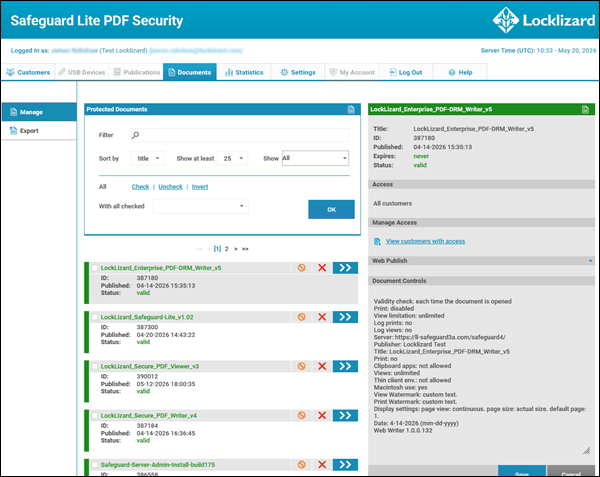Tick checkbox for LockLizard_Secure_PDF_Writer_v4
Screen dimensions: 600x477
95,415
